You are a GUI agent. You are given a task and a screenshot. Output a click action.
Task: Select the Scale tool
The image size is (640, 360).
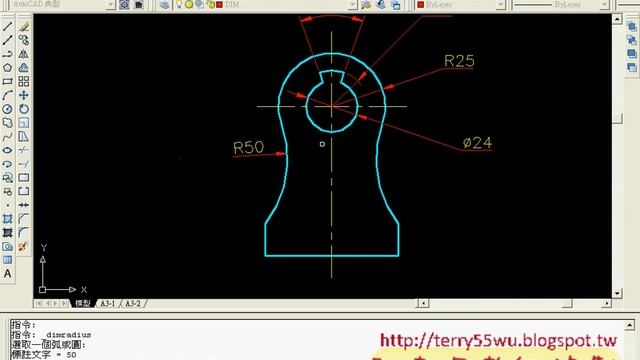point(24,123)
